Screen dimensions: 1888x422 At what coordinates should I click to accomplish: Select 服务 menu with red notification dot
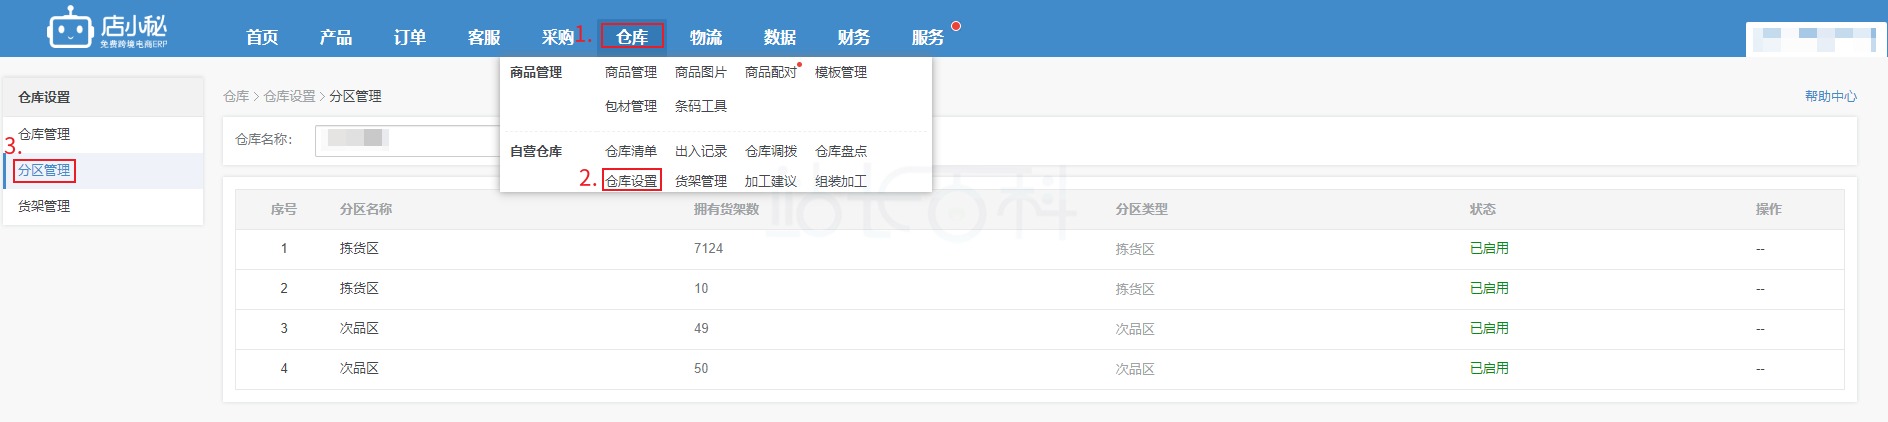click(x=928, y=37)
